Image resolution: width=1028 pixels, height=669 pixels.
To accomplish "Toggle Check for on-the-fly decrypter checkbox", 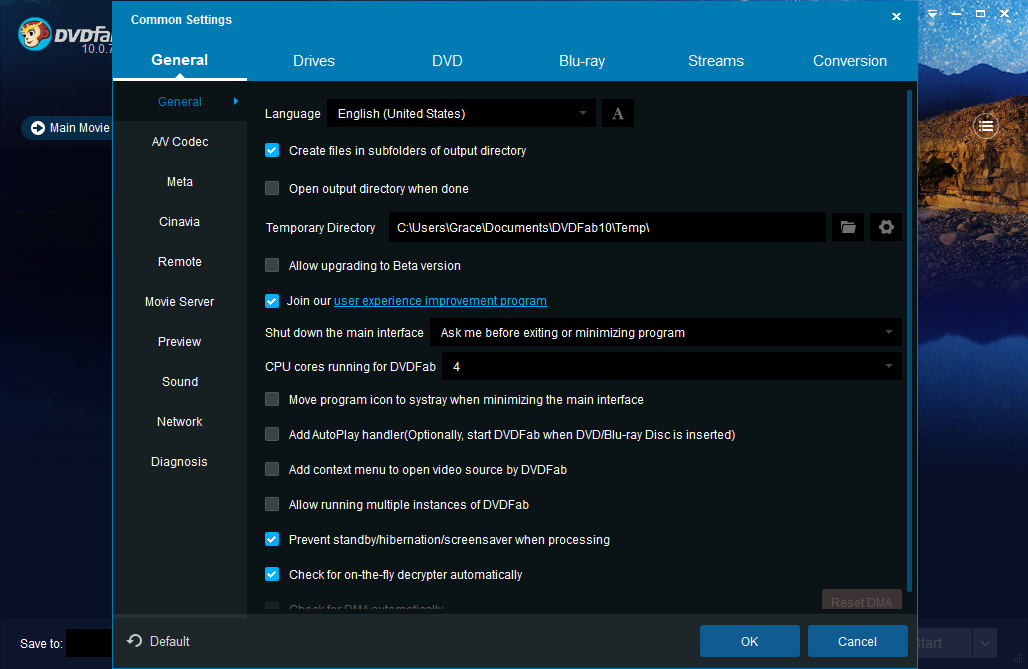I will click(x=272, y=575).
